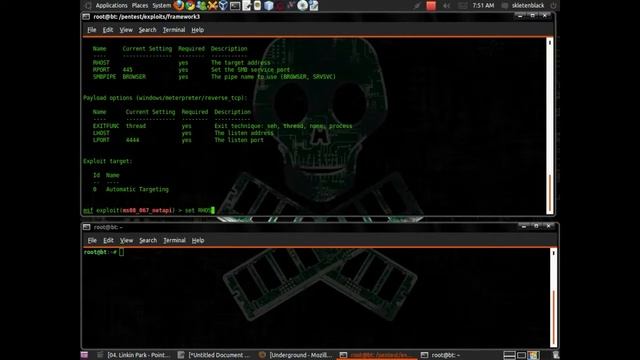
Task: Open the green messenger launcher icon
Action: coord(201,5)
